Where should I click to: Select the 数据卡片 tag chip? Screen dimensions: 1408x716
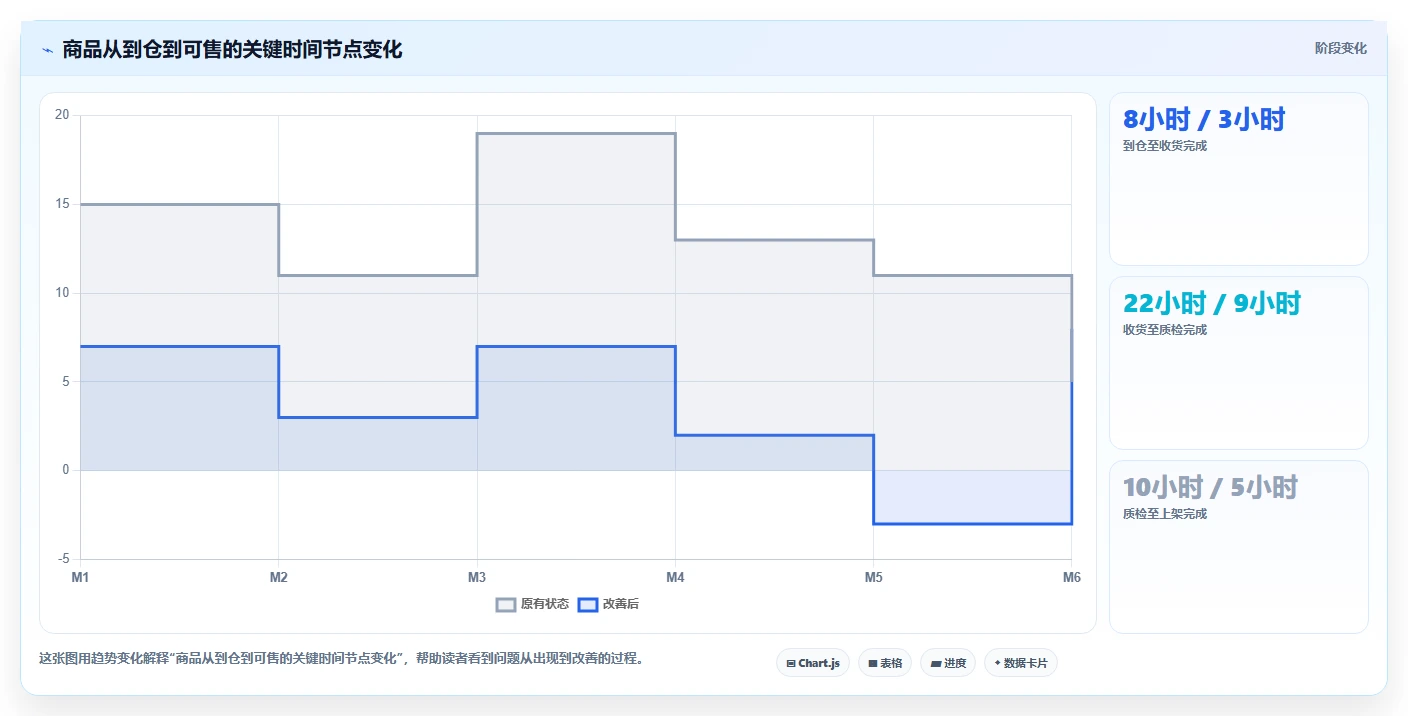(1021, 663)
